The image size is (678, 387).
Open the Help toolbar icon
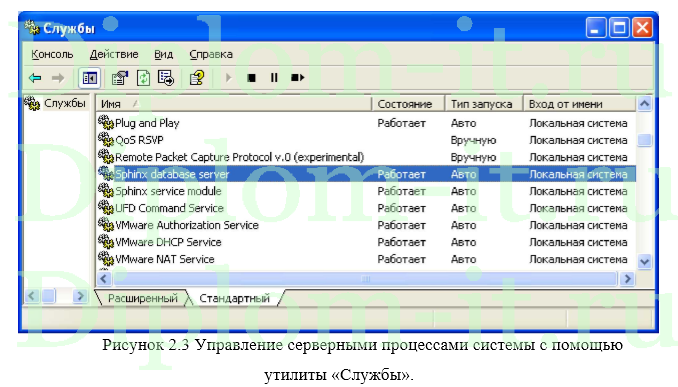point(197,78)
